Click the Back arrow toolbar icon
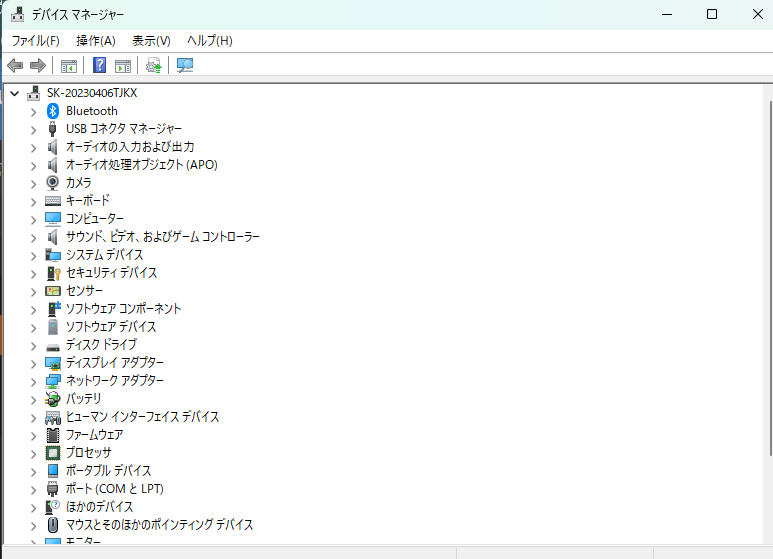Image resolution: width=773 pixels, height=559 pixels. click(15, 65)
